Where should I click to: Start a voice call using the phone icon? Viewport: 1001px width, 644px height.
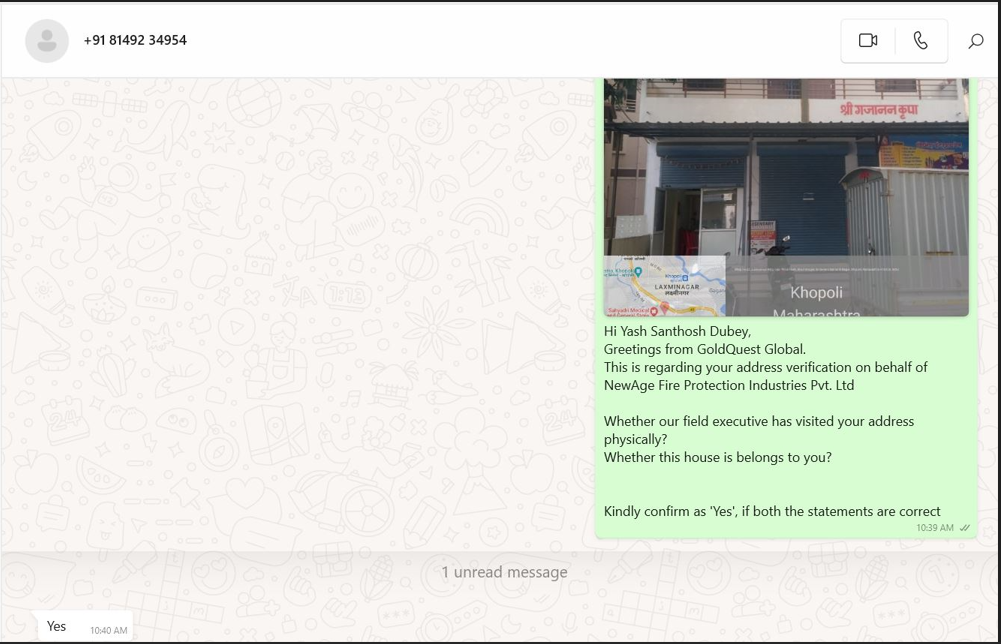921,41
